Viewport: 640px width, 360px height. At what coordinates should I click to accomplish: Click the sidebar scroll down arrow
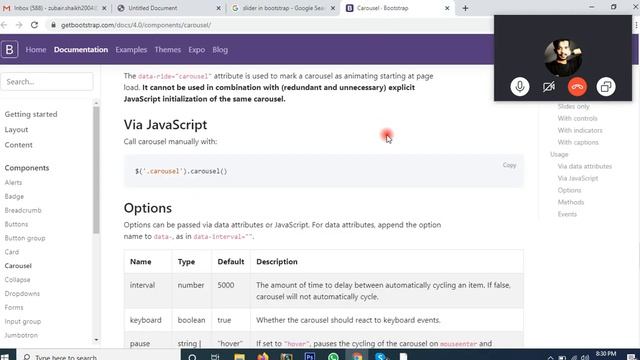(x=96, y=340)
